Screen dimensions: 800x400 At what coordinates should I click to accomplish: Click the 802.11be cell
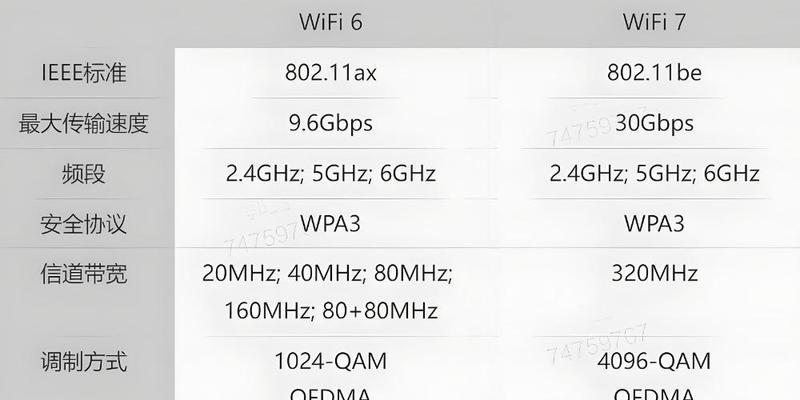point(654,72)
